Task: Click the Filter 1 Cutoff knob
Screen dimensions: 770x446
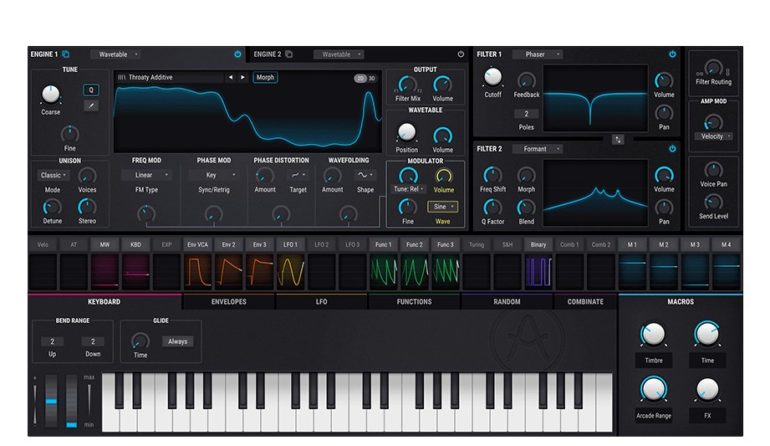Action: click(x=492, y=78)
